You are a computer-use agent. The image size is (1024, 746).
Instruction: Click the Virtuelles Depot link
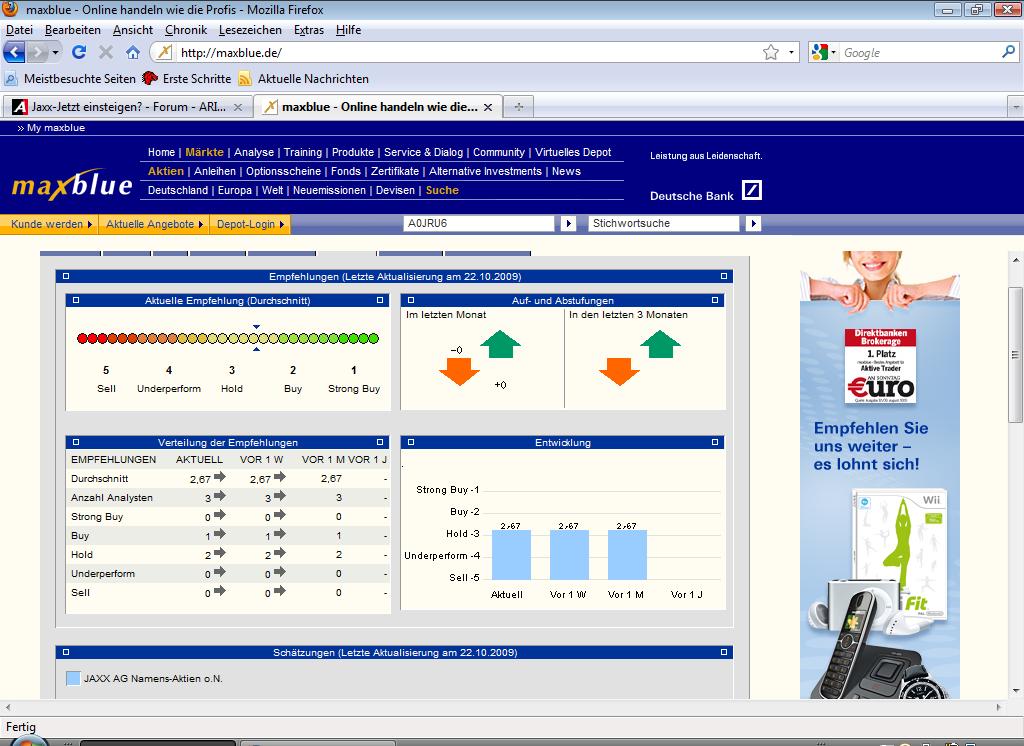573,152
